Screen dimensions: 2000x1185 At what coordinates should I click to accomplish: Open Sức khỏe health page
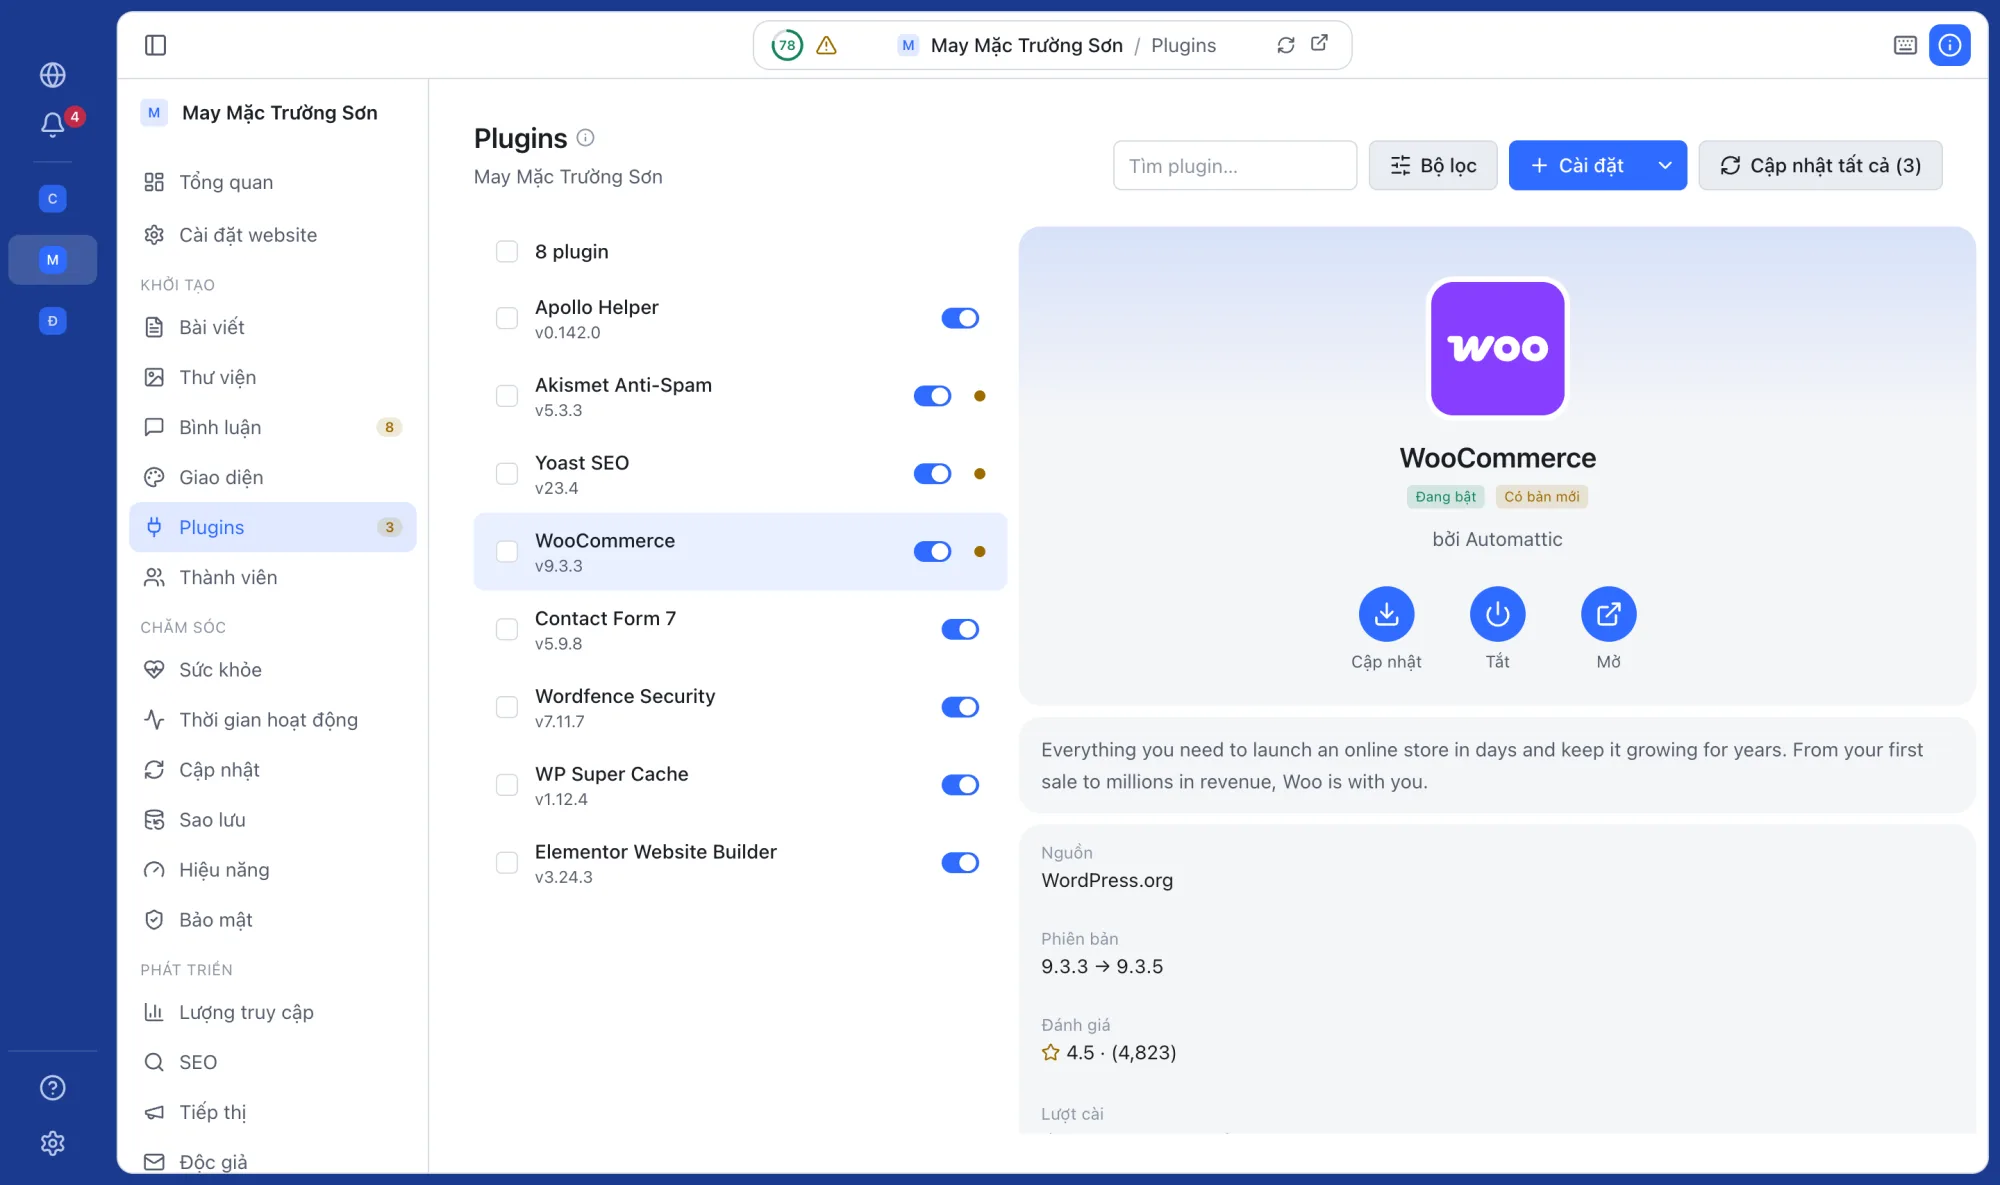click(272, 670)
